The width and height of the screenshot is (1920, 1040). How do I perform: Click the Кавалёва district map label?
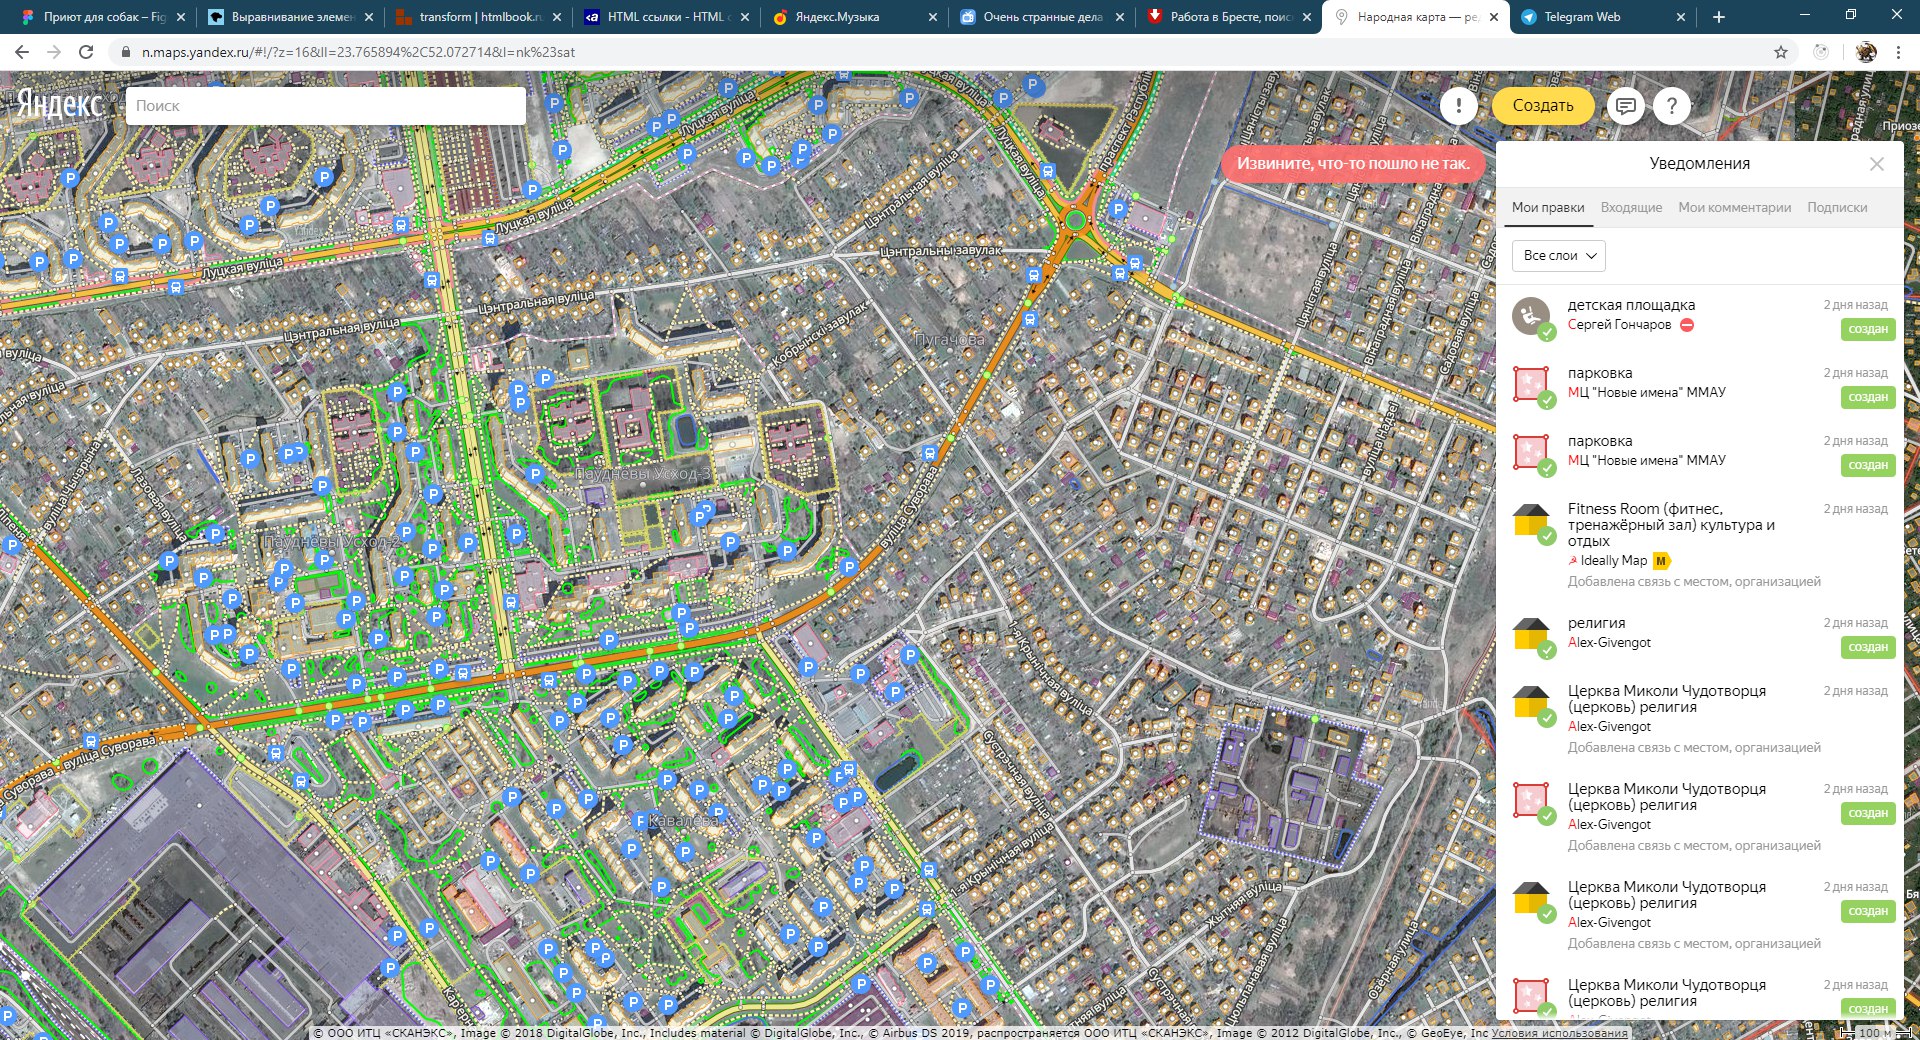(684, 820)
